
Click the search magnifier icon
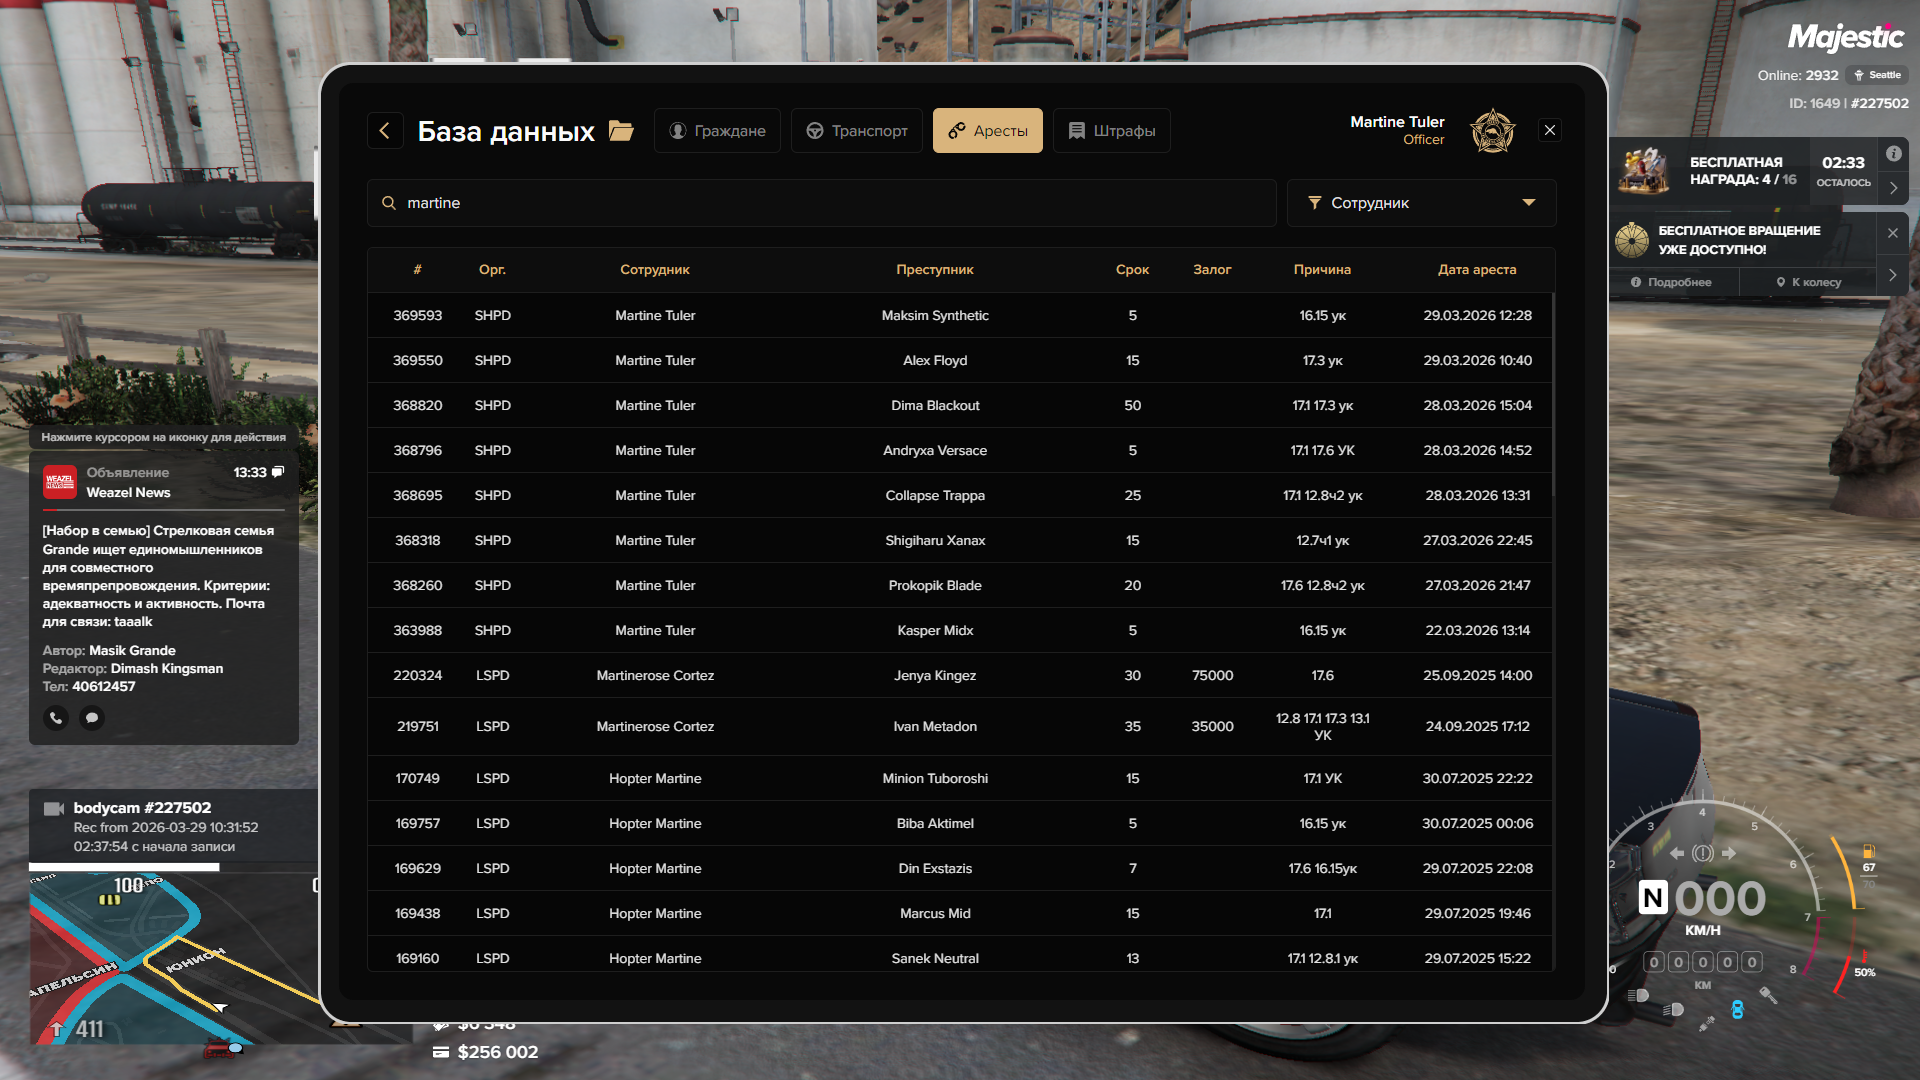click(389, 203)
